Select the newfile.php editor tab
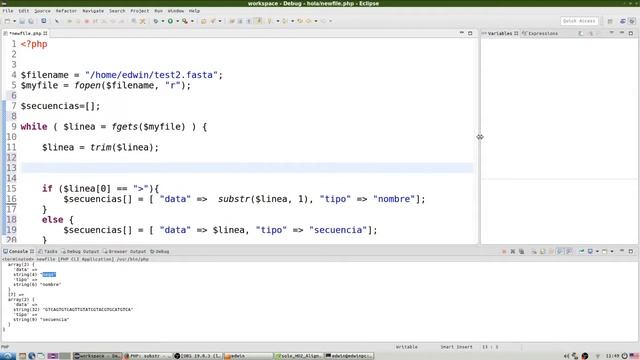 click(25, 33)
